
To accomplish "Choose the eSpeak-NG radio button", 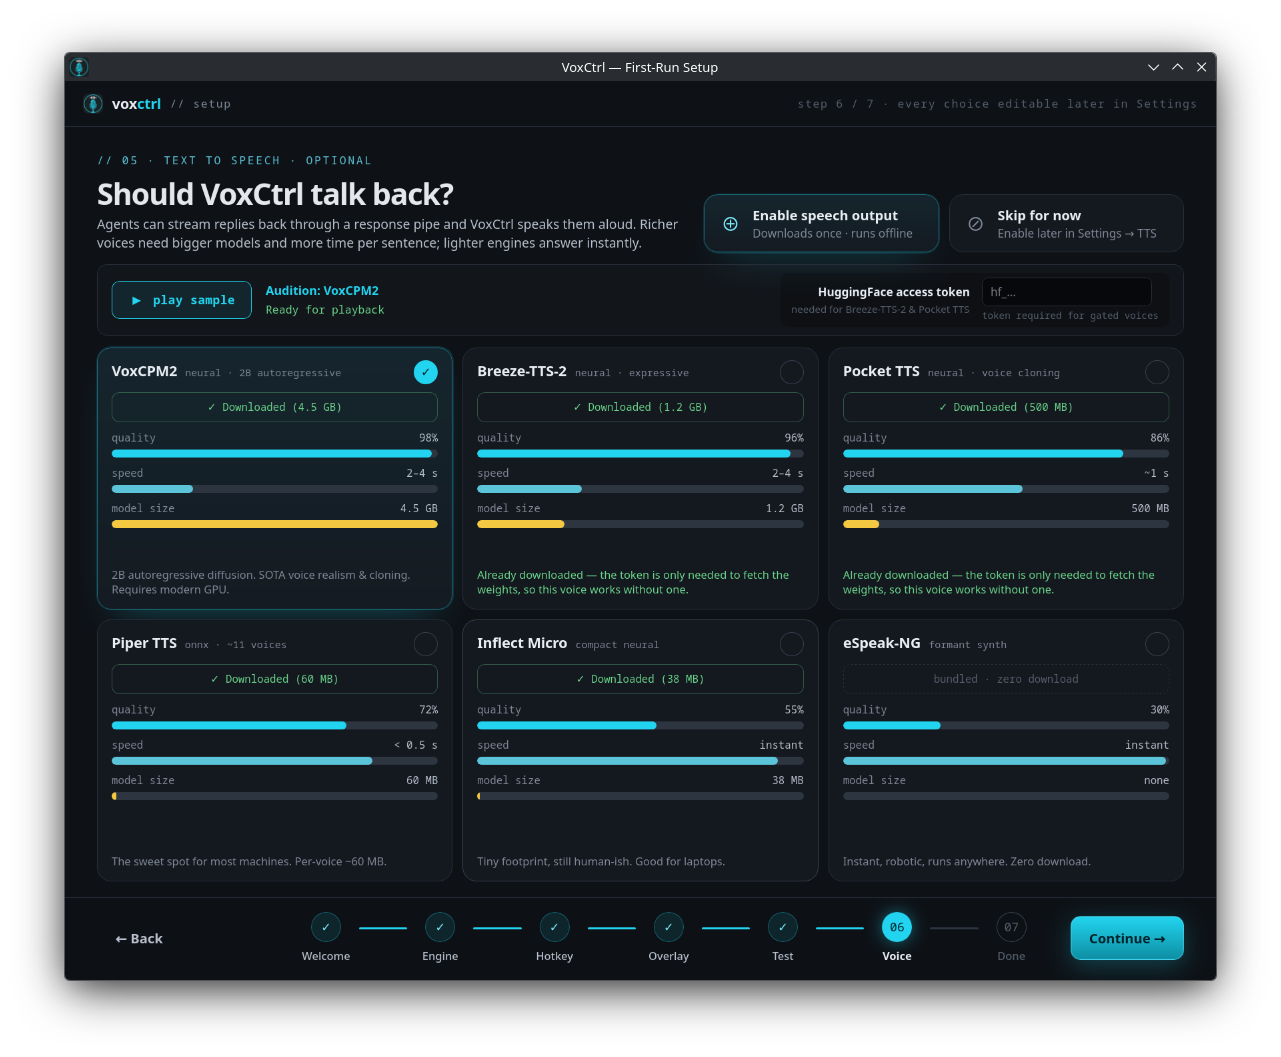I will [1157, 644].
